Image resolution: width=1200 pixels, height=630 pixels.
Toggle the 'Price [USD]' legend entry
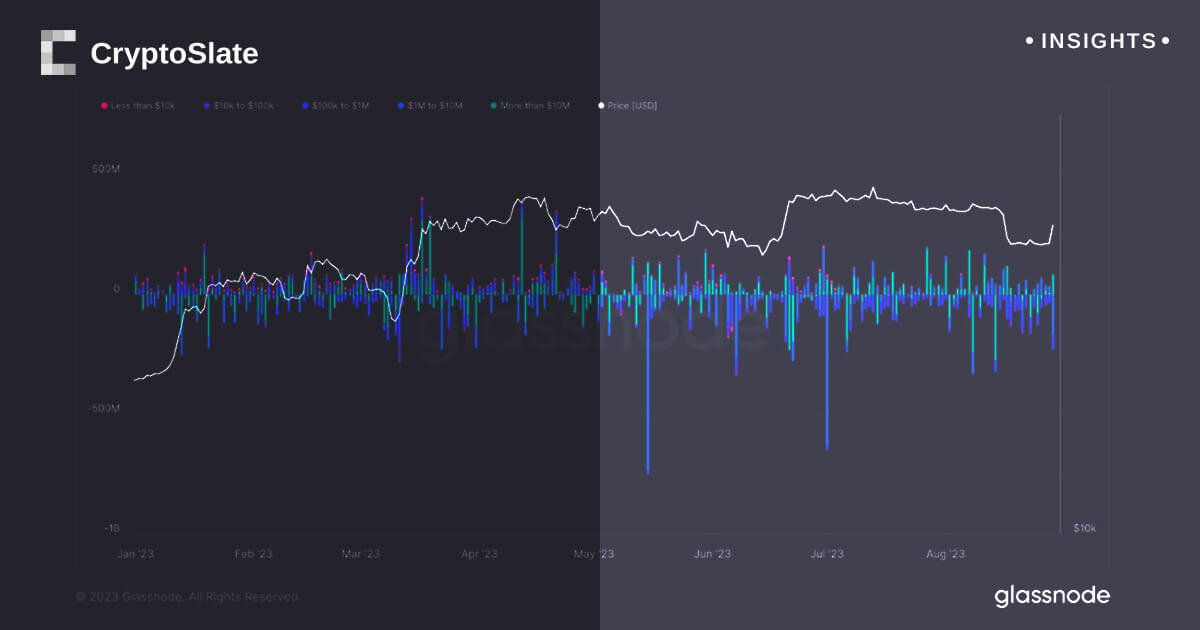(x=632, y=105)
